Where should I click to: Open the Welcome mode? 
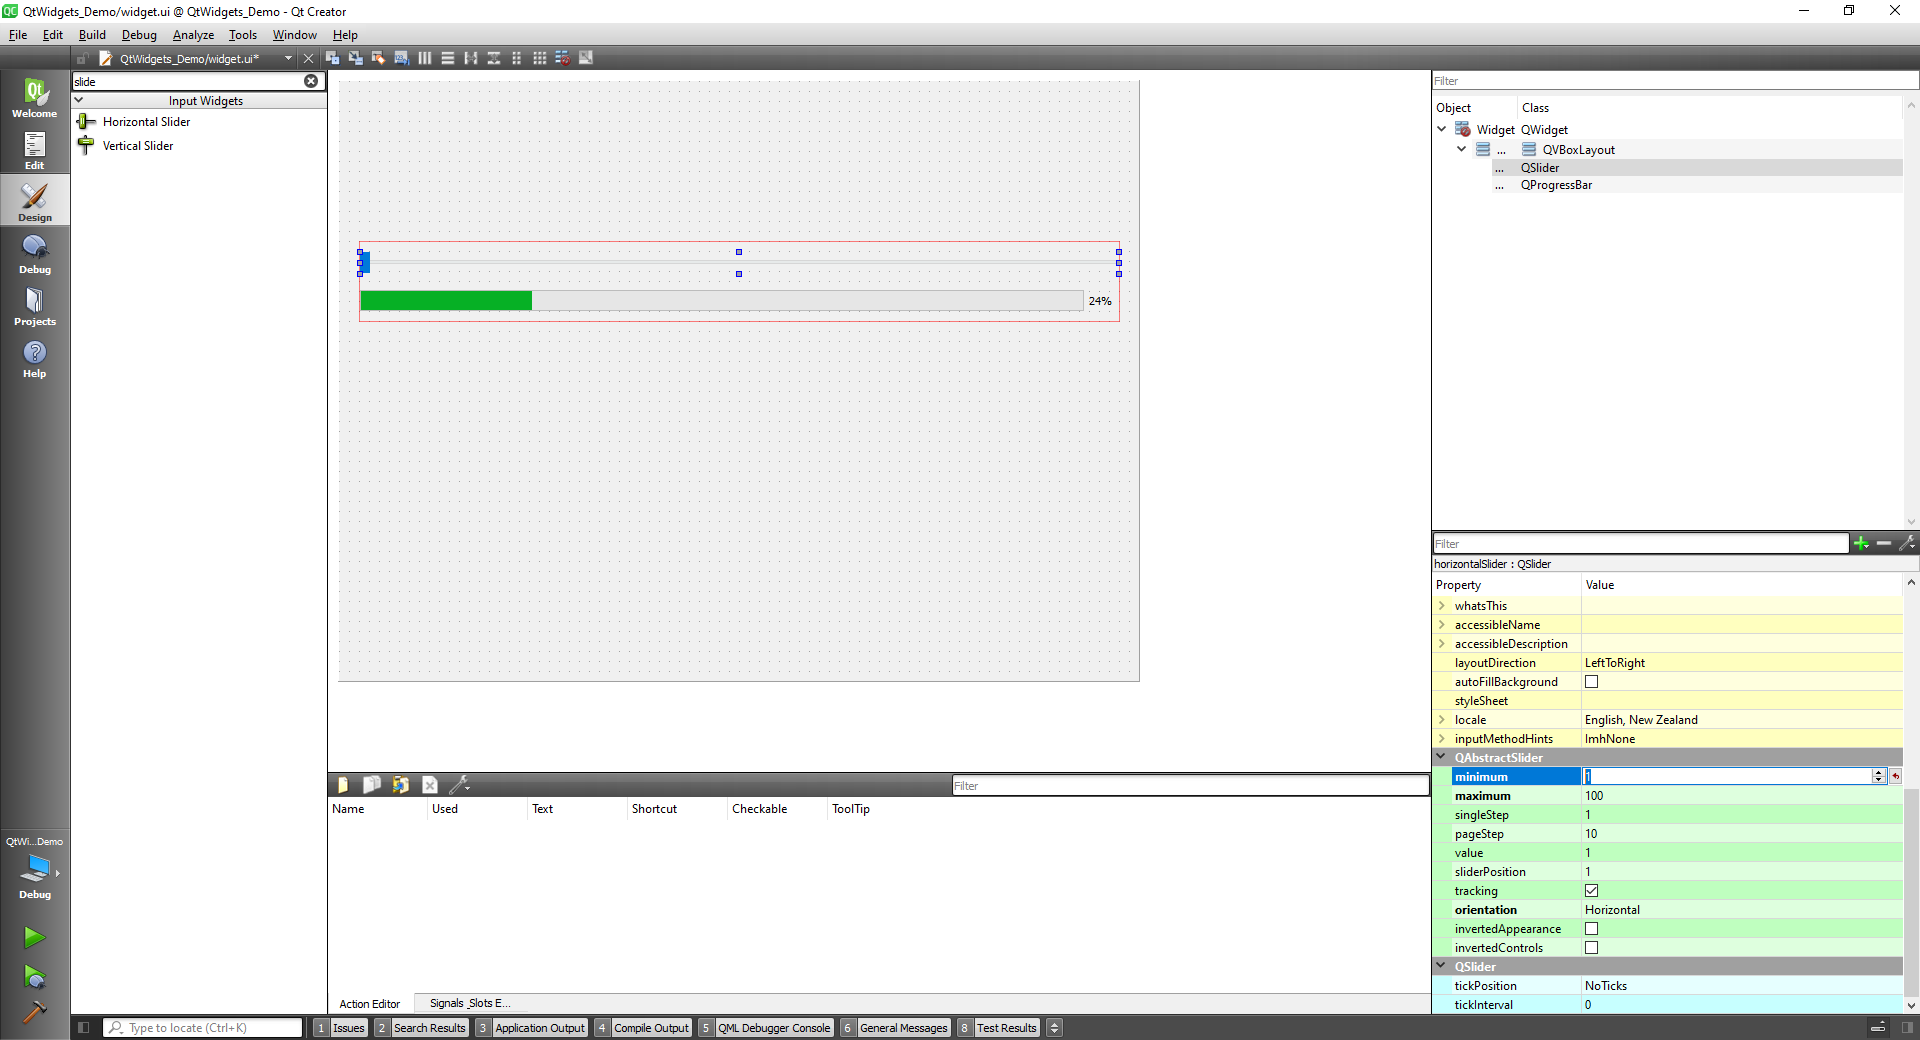tap(35, 98)
